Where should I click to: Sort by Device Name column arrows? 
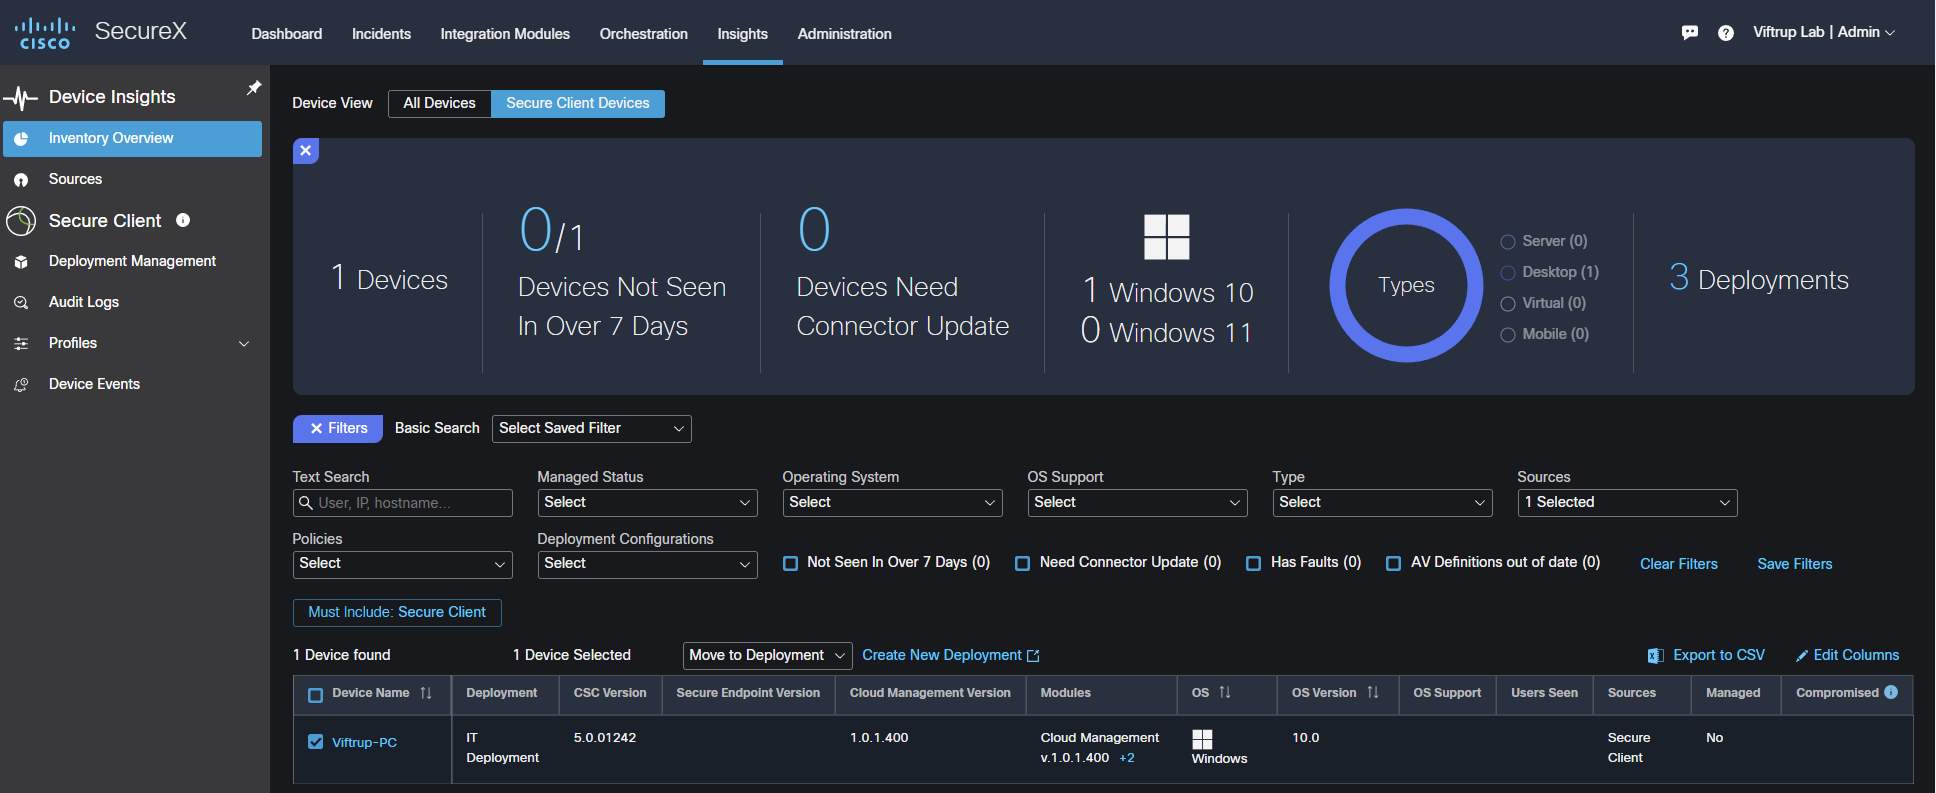[x=426, y=693]
